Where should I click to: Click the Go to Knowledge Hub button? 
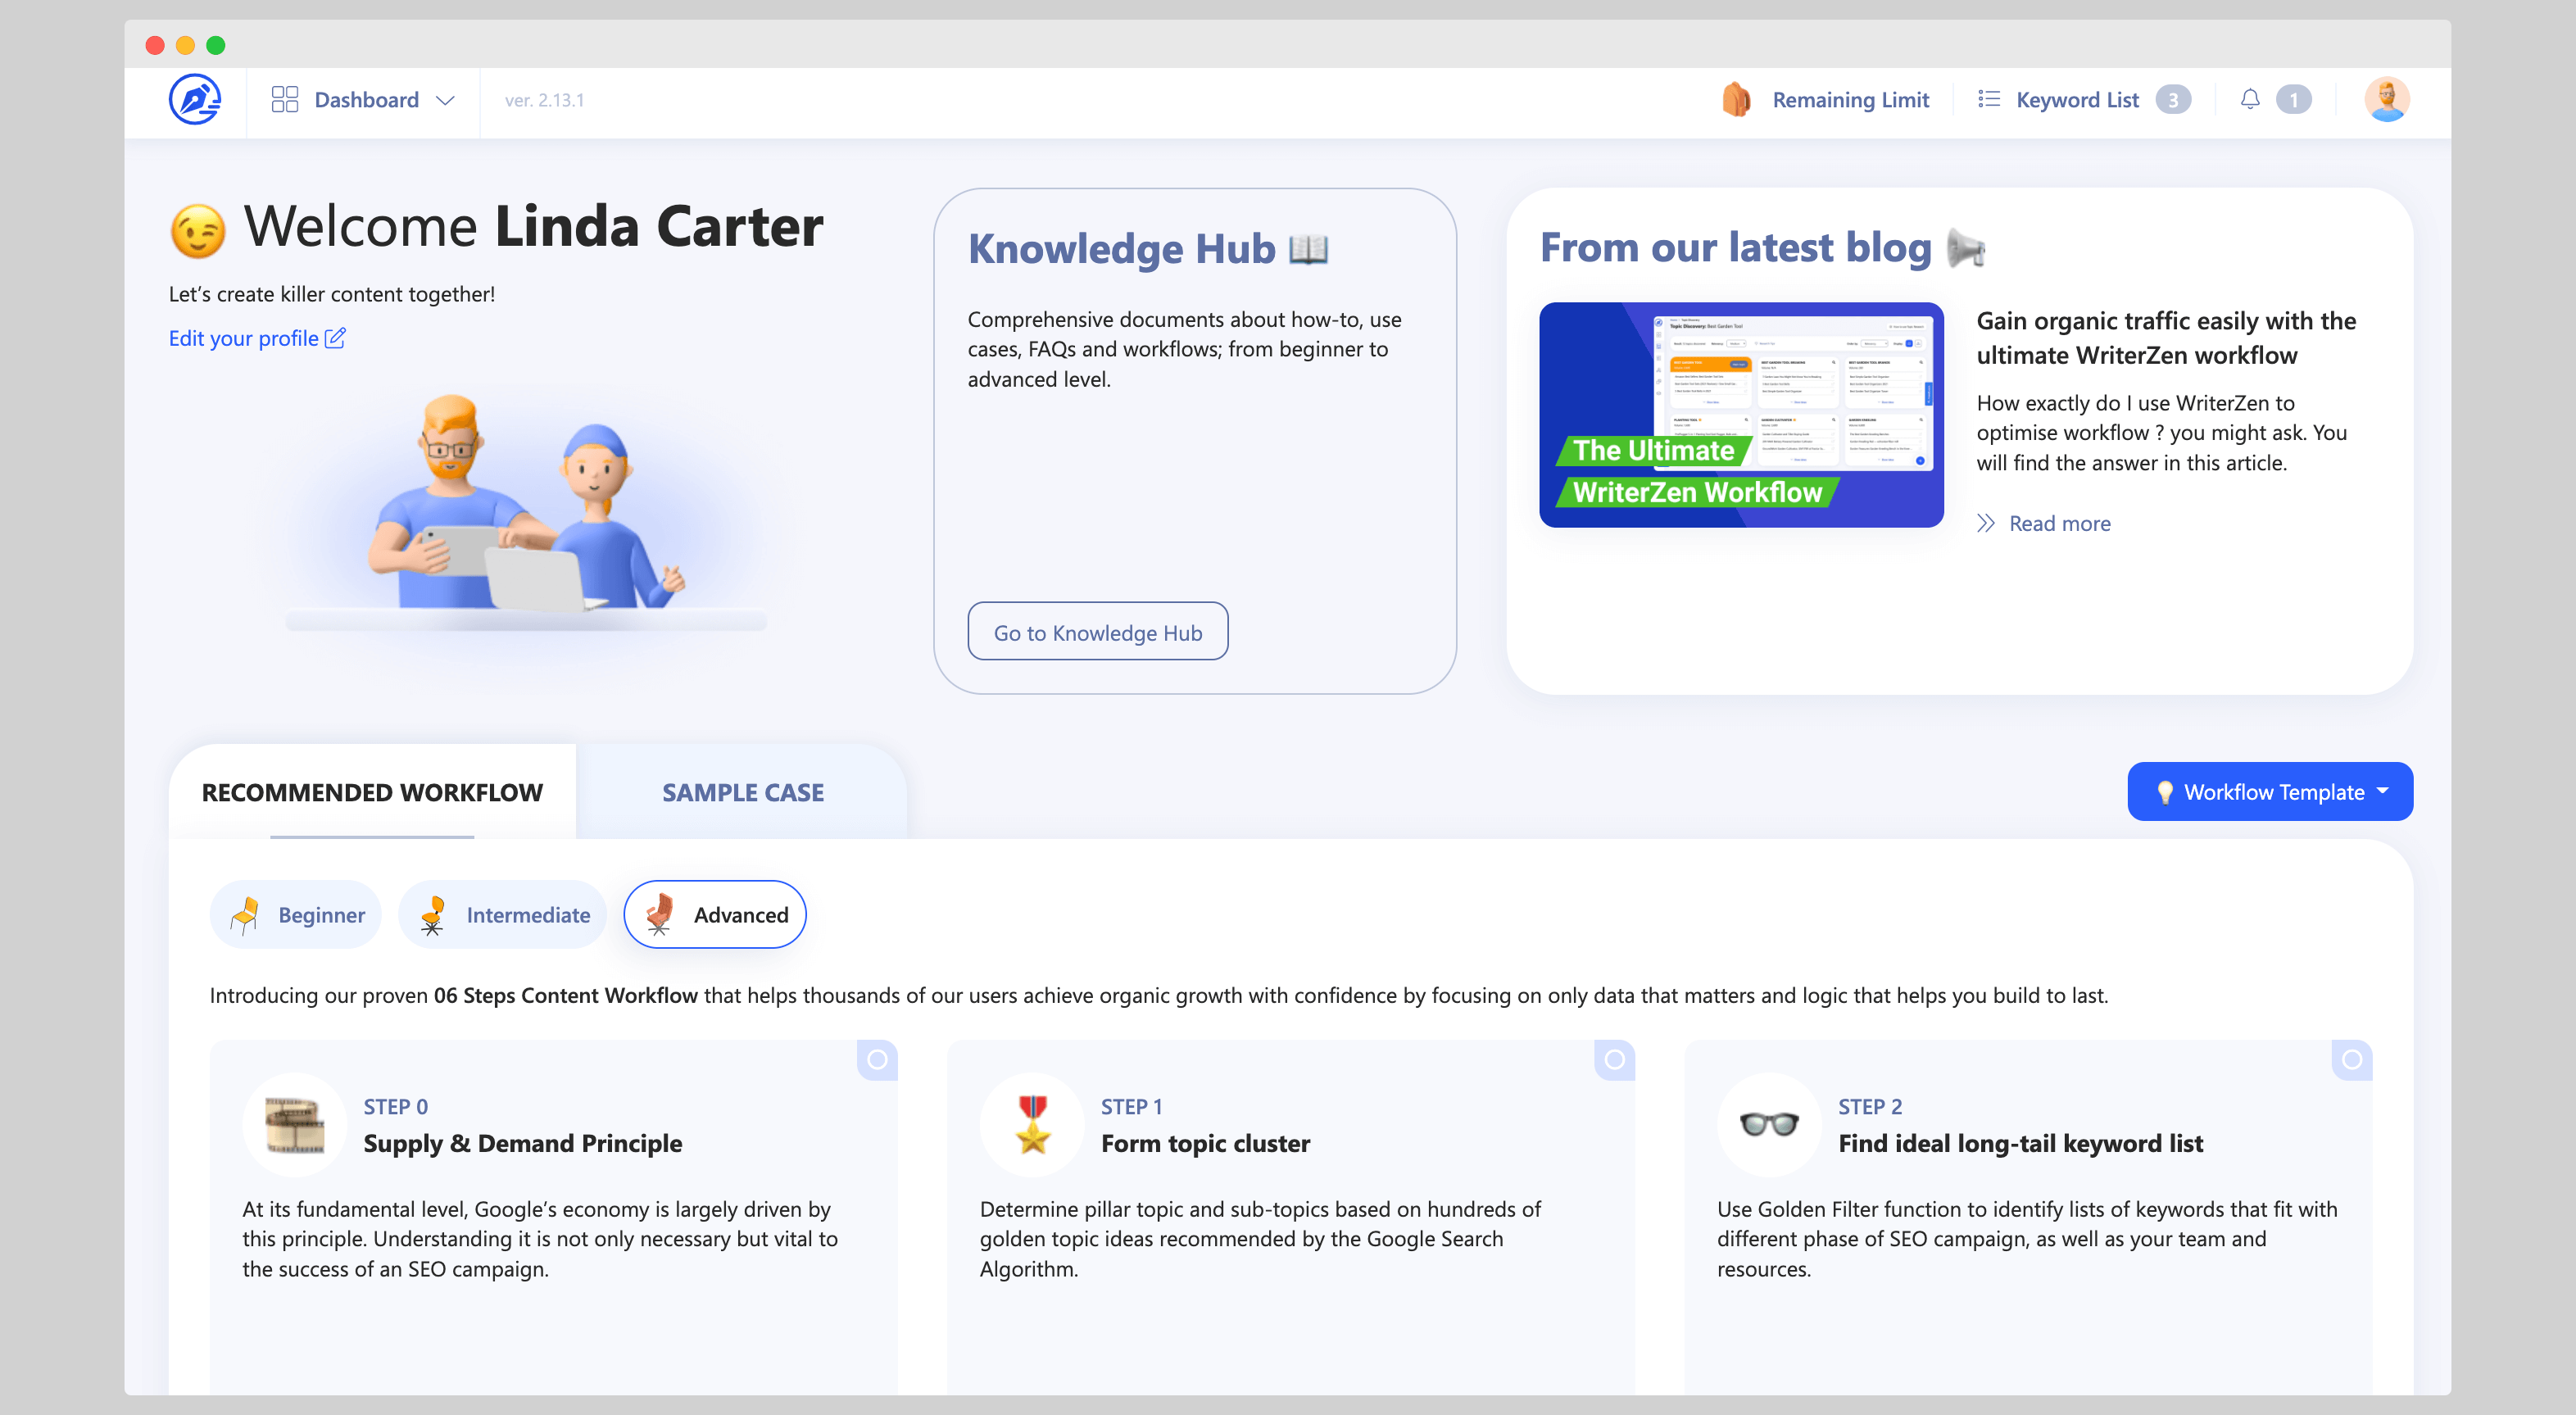point(1097,633)
